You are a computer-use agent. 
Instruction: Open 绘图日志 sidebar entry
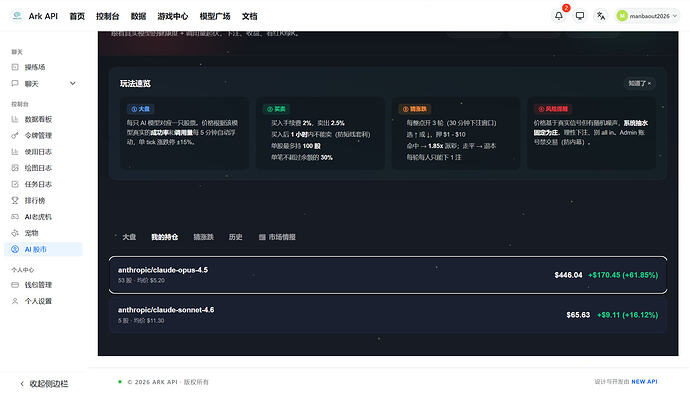[43, 168]
